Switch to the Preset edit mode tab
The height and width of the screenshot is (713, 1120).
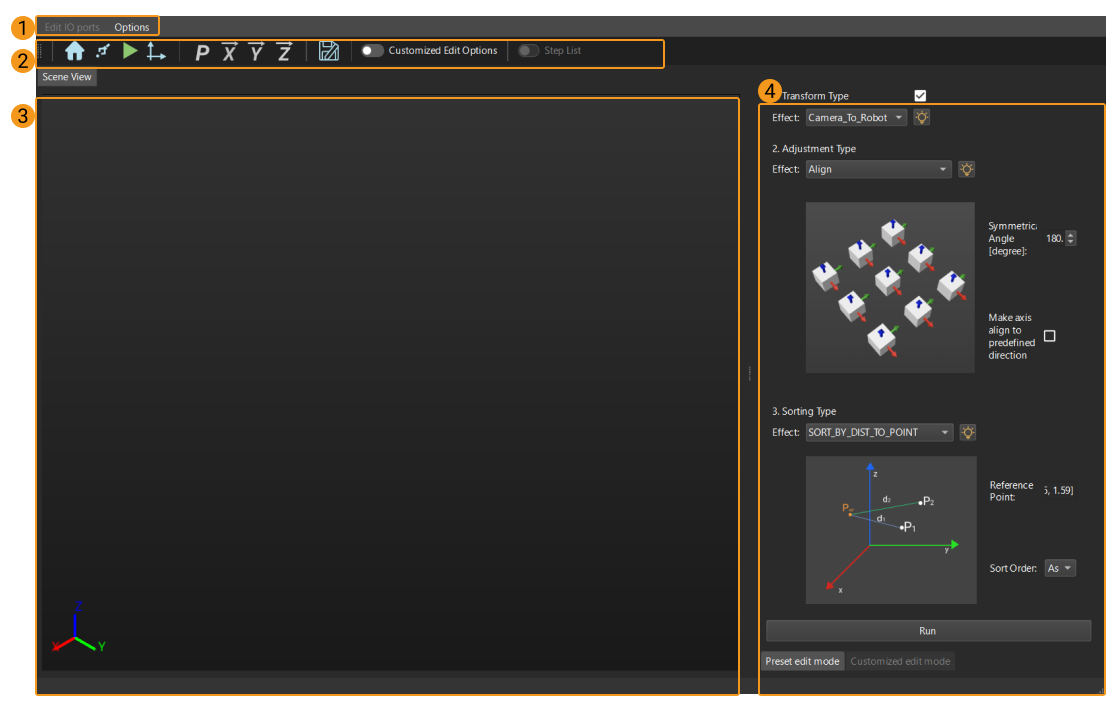pyautogui.click(x=802, y=661)
